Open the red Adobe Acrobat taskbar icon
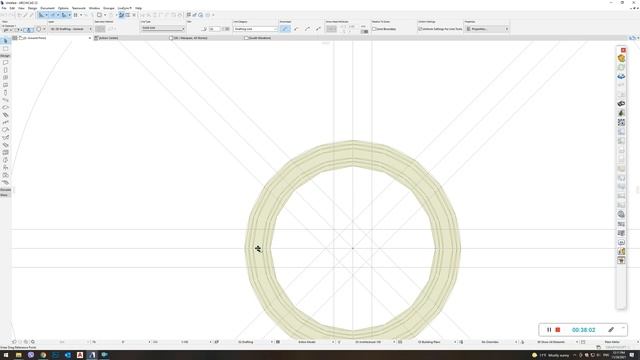Image resolution: width=640 pixels, height=360 pixels. (x=80, y=356)
